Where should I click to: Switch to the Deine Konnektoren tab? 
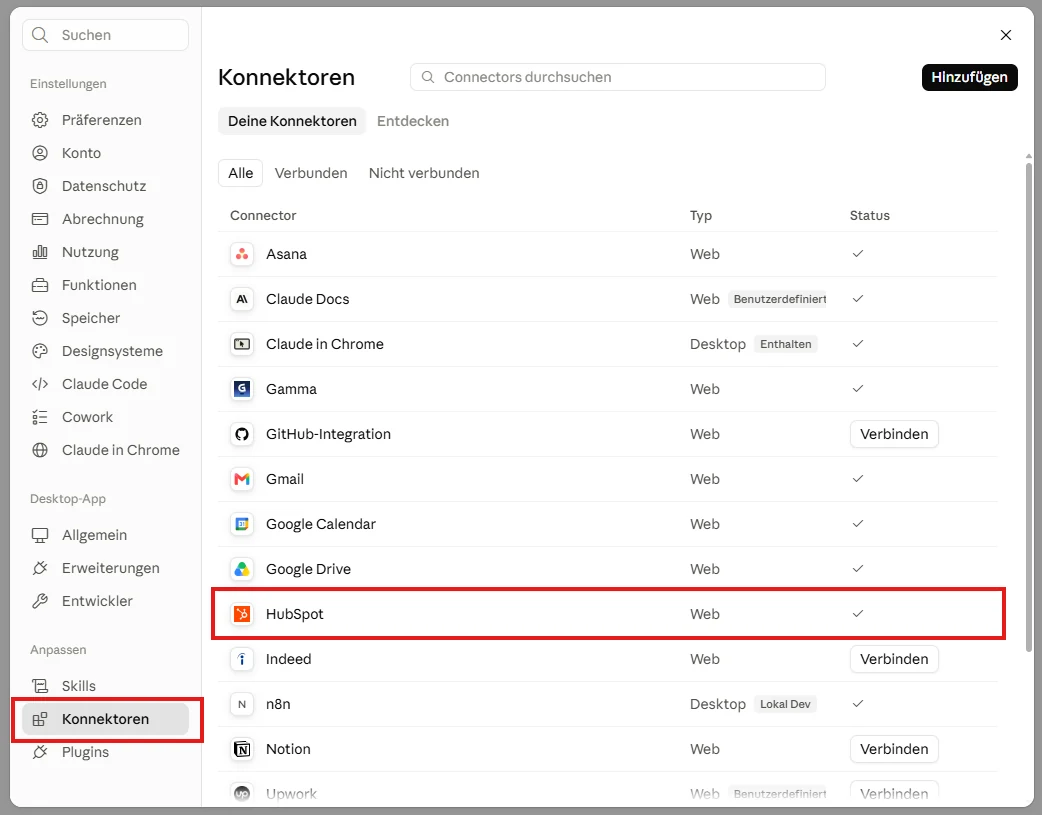(292, 121)
